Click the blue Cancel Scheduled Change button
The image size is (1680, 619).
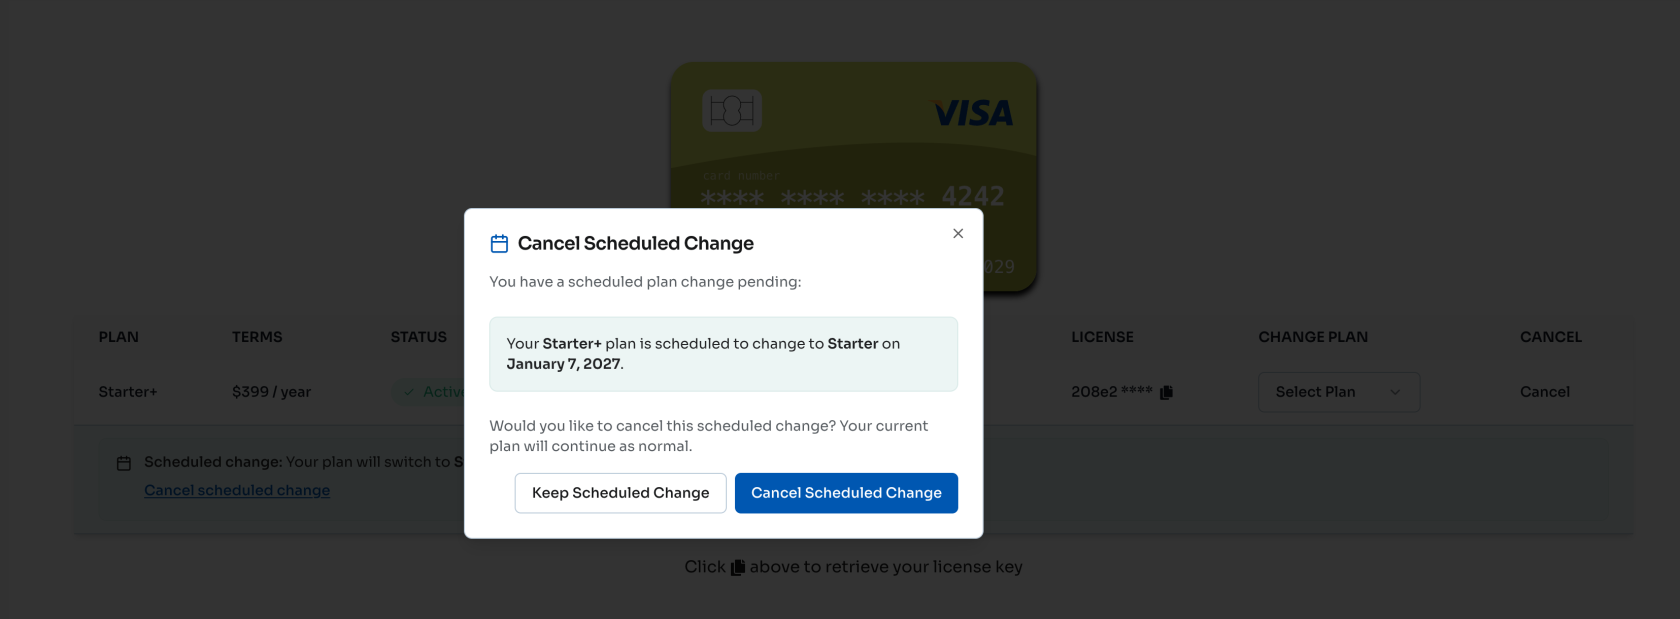pyautogui.click(x=846, y=493)
